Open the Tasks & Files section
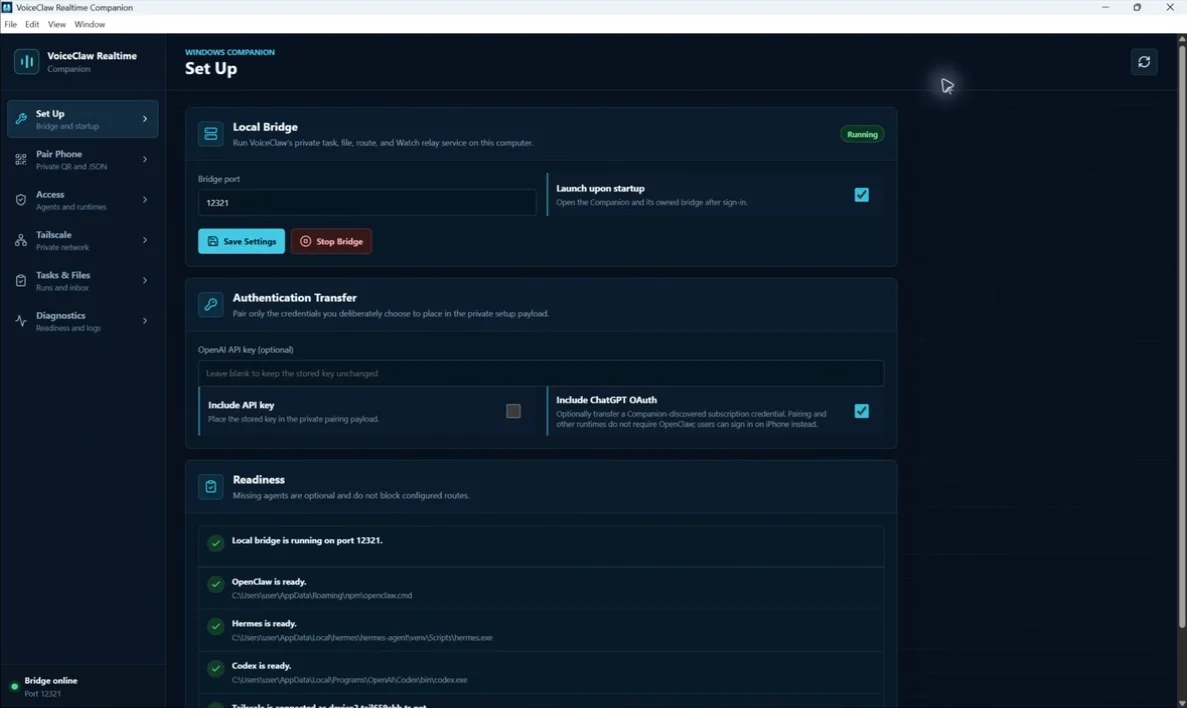Image resolution: width=1187 pixels, height=708 pixels. click(x=83, y=280)
